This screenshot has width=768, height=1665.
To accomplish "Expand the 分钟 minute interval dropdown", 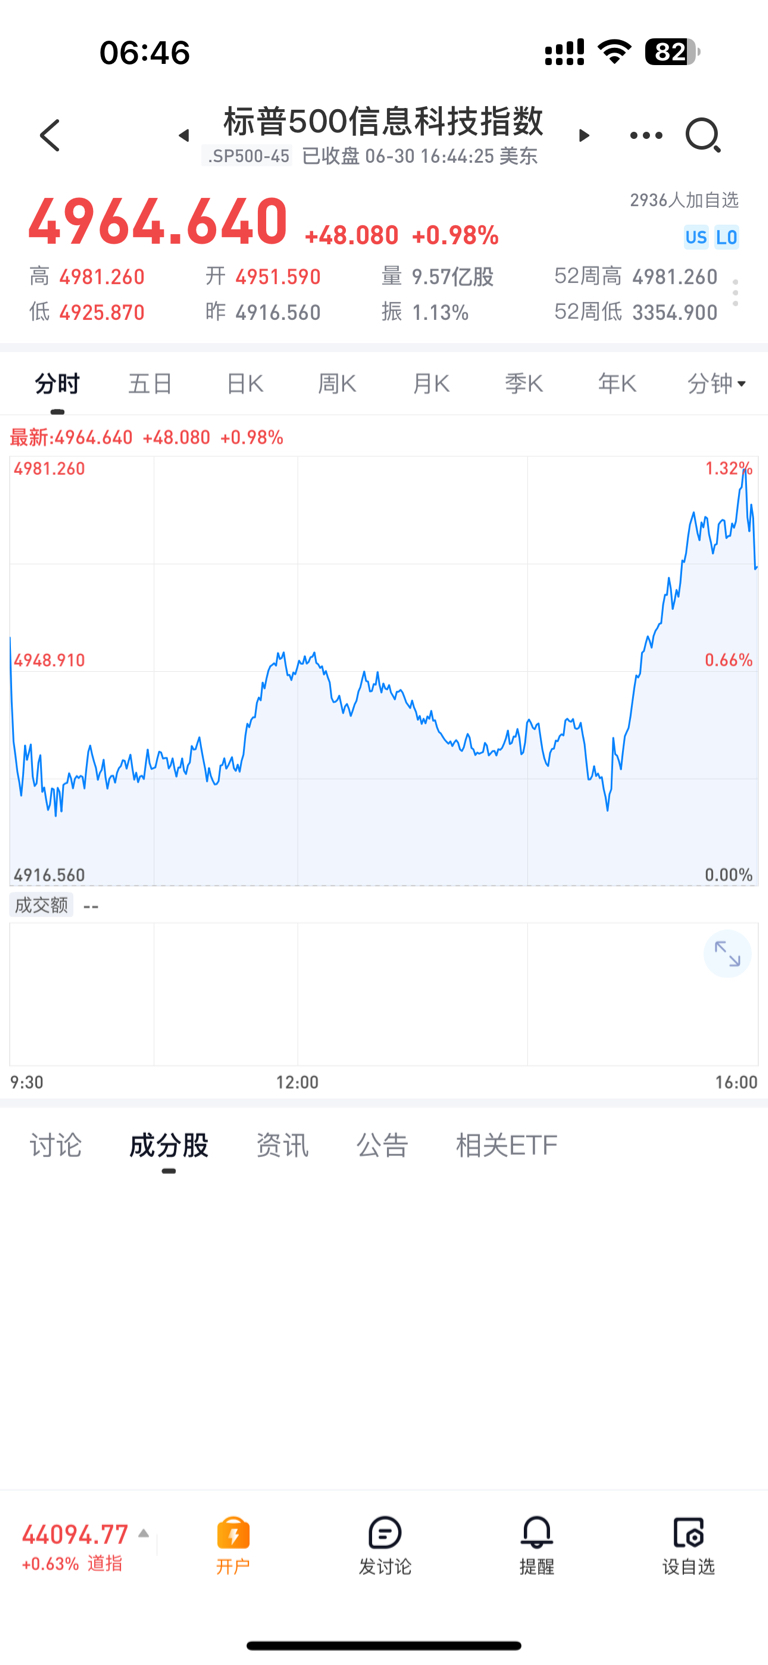I will (x=717, y=383).
